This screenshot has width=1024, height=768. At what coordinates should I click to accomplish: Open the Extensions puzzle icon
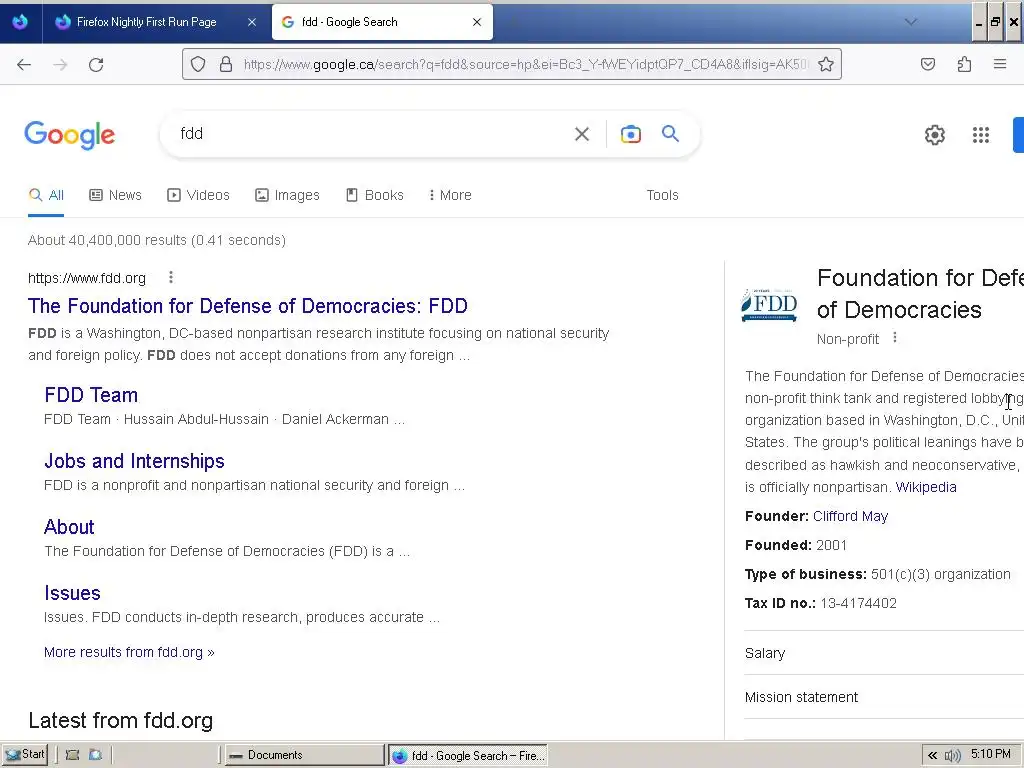pyautogui.click(x=964, y=64)
